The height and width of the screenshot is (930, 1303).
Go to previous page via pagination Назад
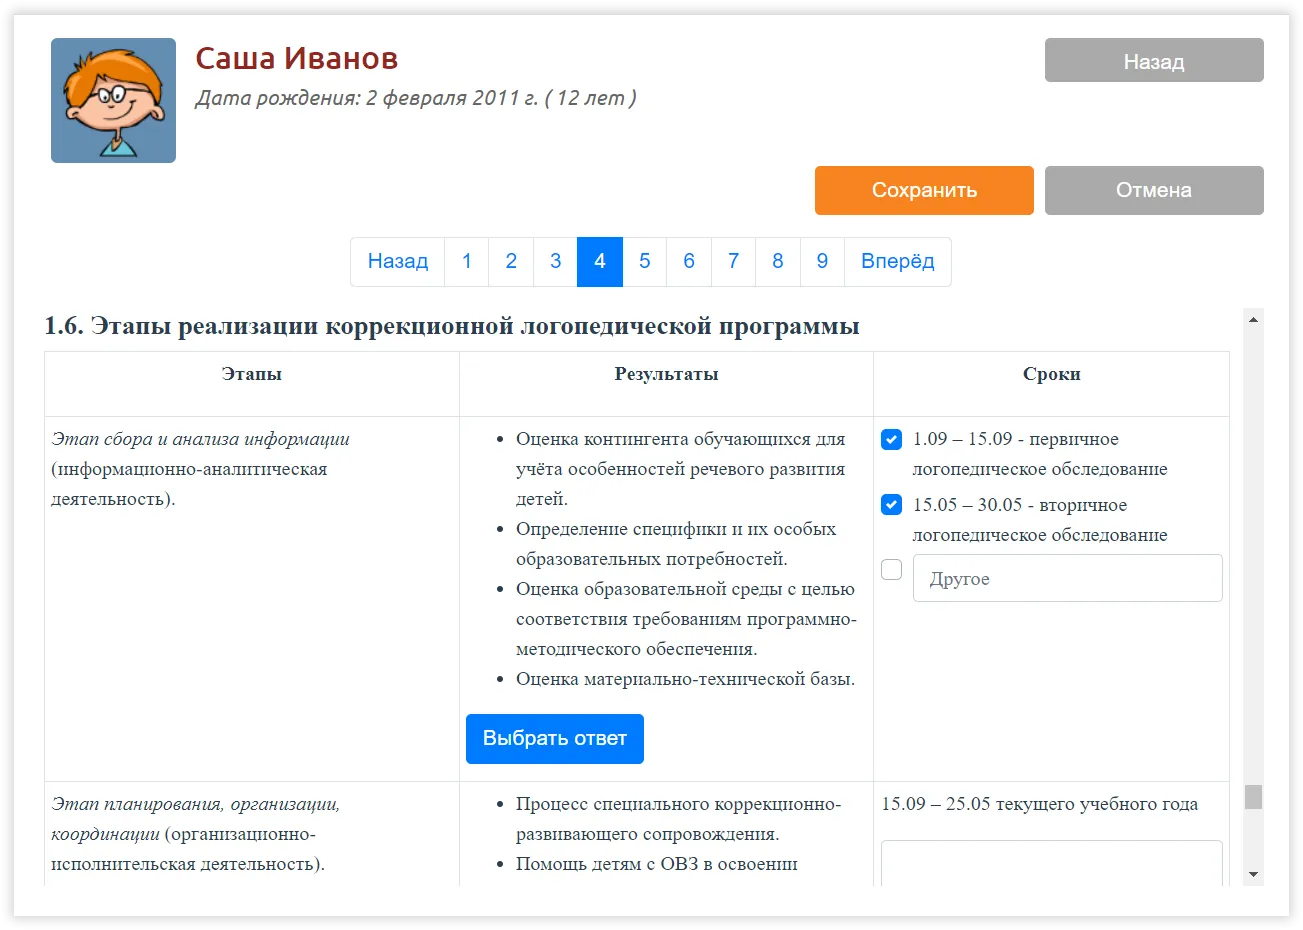click(x=397, y=262)
